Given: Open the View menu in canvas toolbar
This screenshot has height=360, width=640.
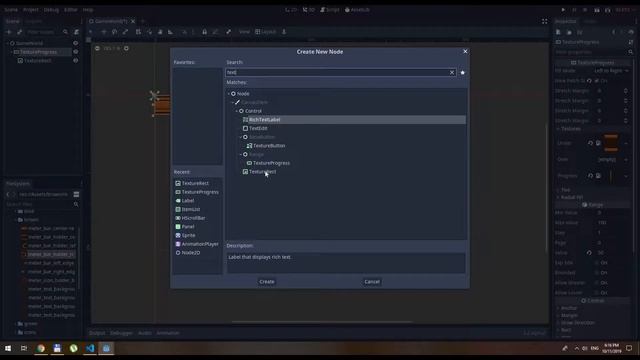Looking at the screenshot, I should click(244, 32).
